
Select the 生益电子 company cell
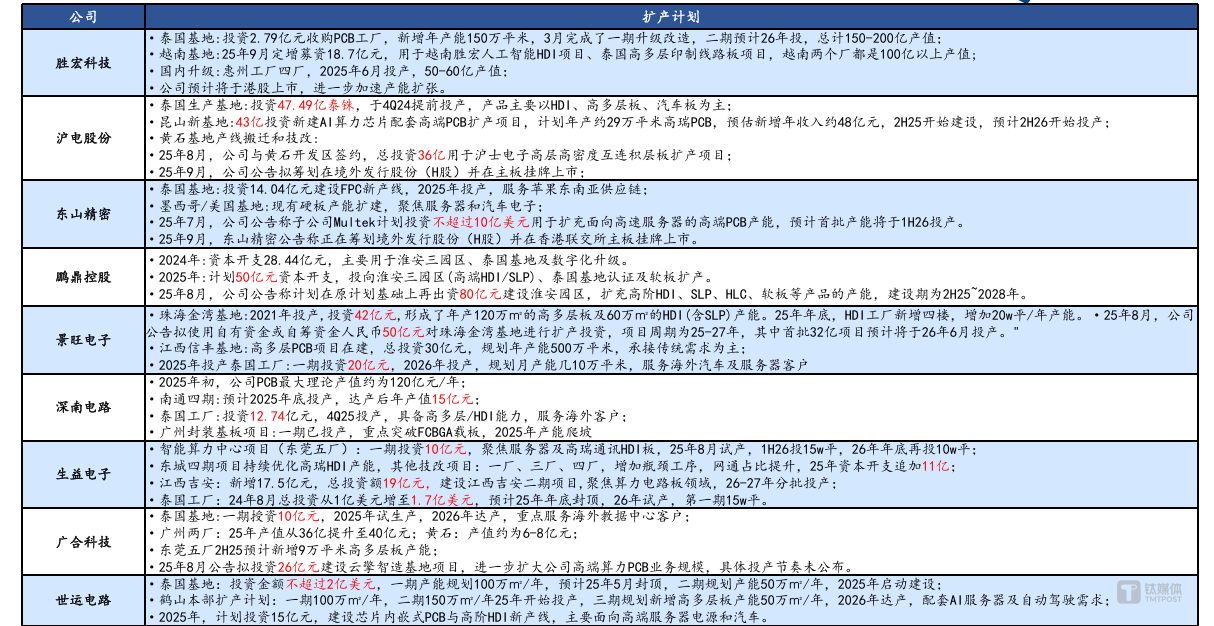82,474
